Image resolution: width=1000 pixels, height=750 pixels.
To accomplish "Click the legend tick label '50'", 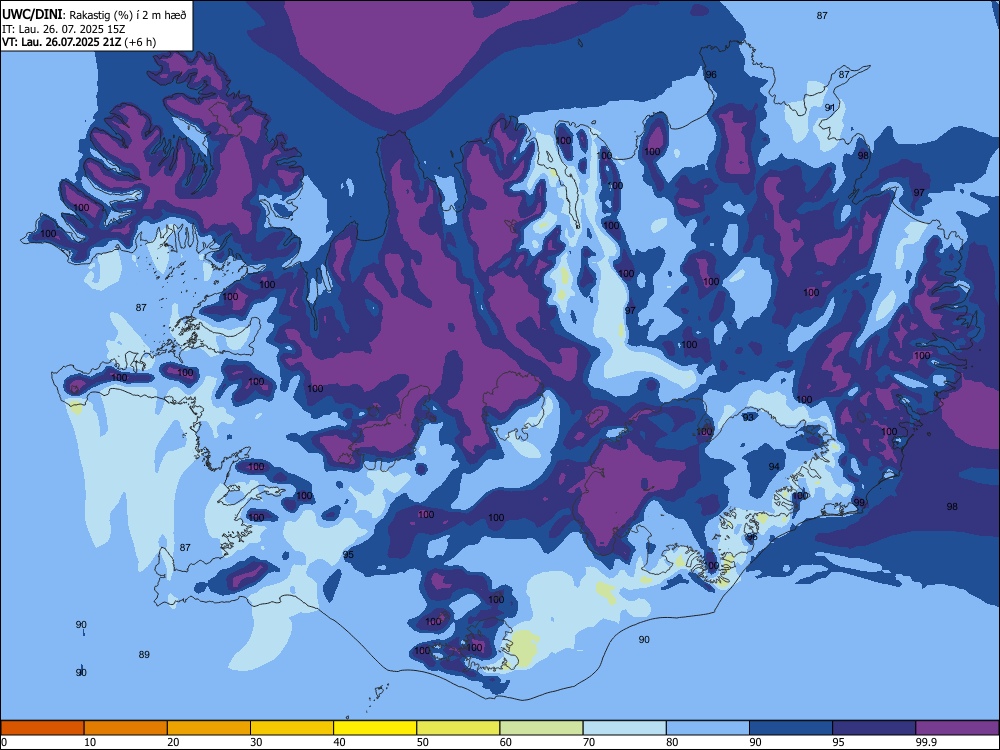I will 423,742.
